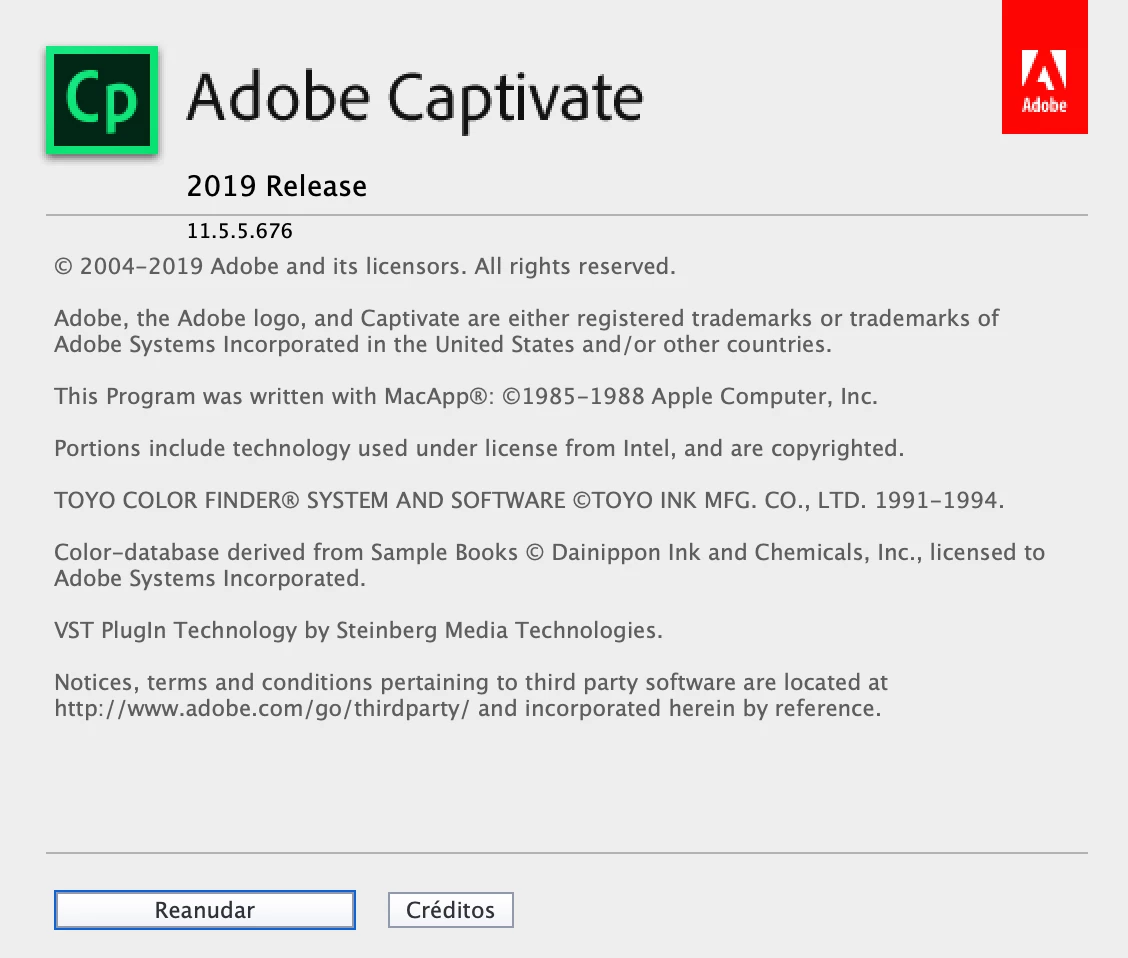Click the Notices, terms and conditions line
The height and width of the screenshot is (958, 1128).
coord(471,682)
